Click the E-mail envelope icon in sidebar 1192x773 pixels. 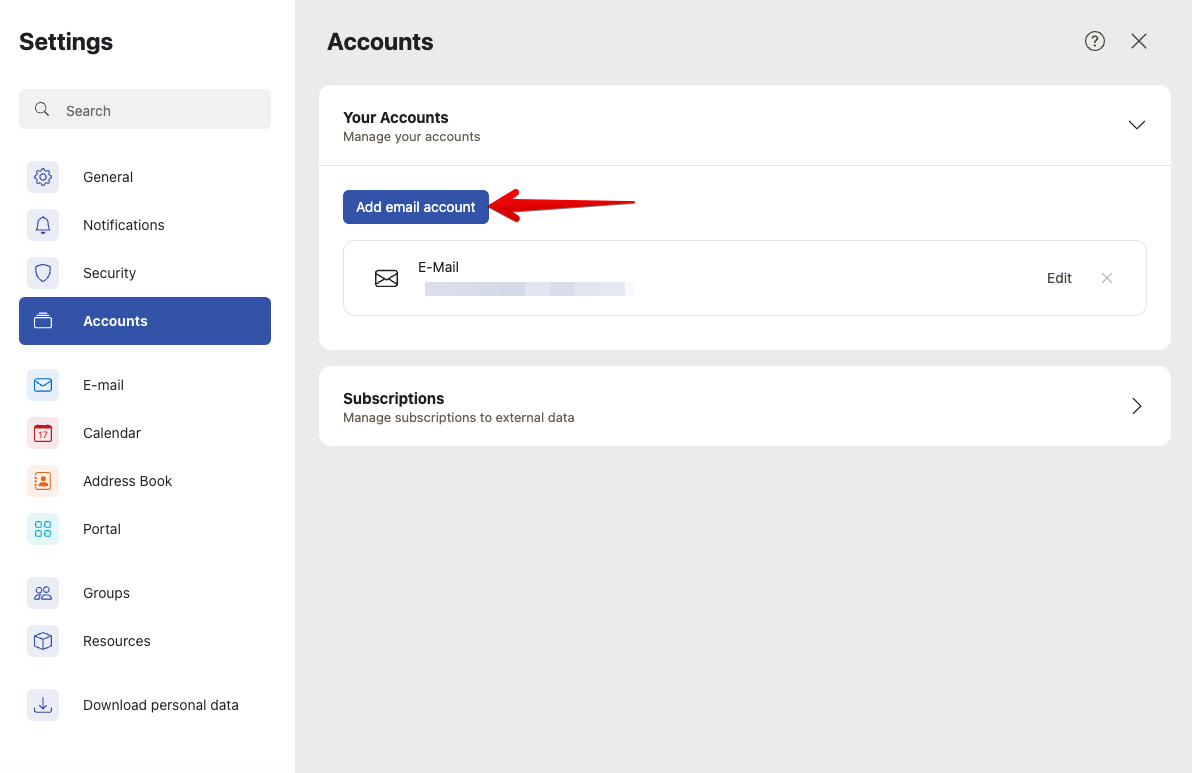tap(43, 385)
